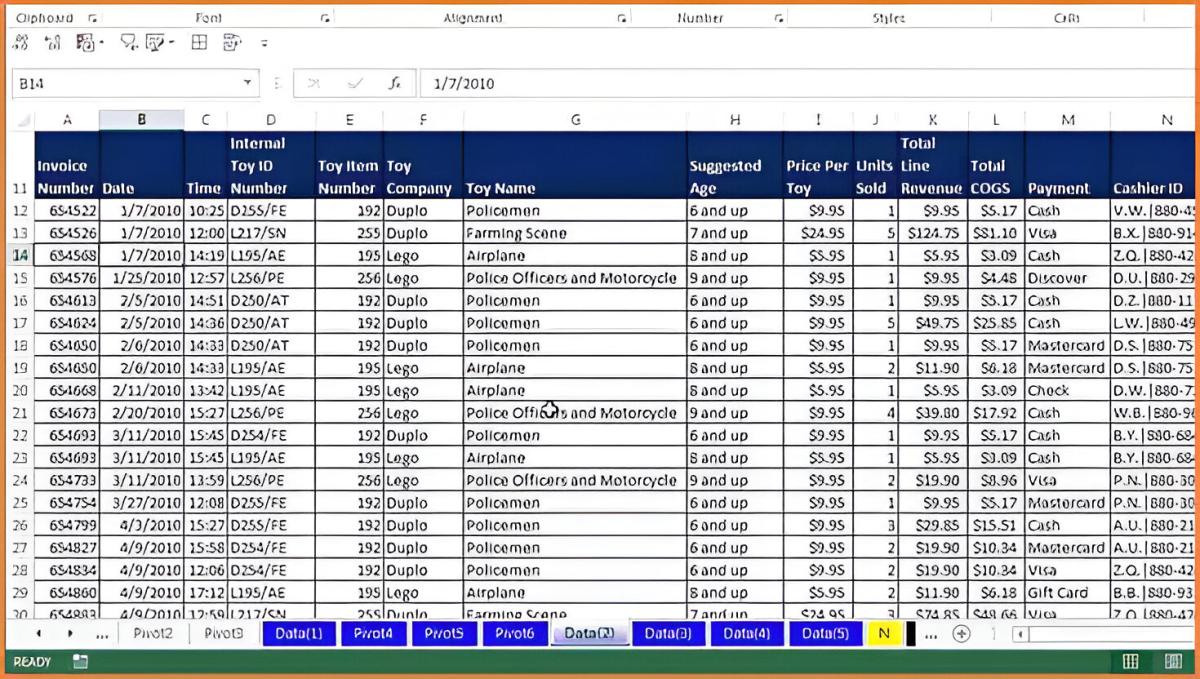Expand the Font group dialog launcher
The image size is (1200, 679).
click(x=324, y=18)
